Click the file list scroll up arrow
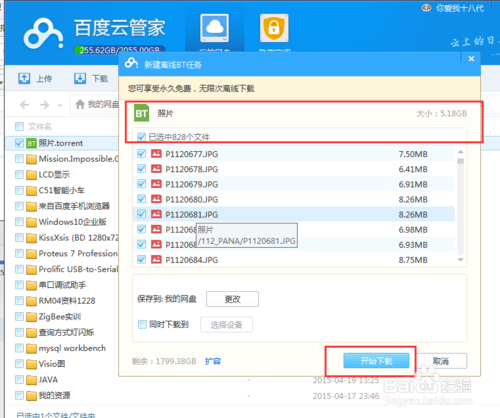The width and height of the screenshot is (500, 418). 461,152
